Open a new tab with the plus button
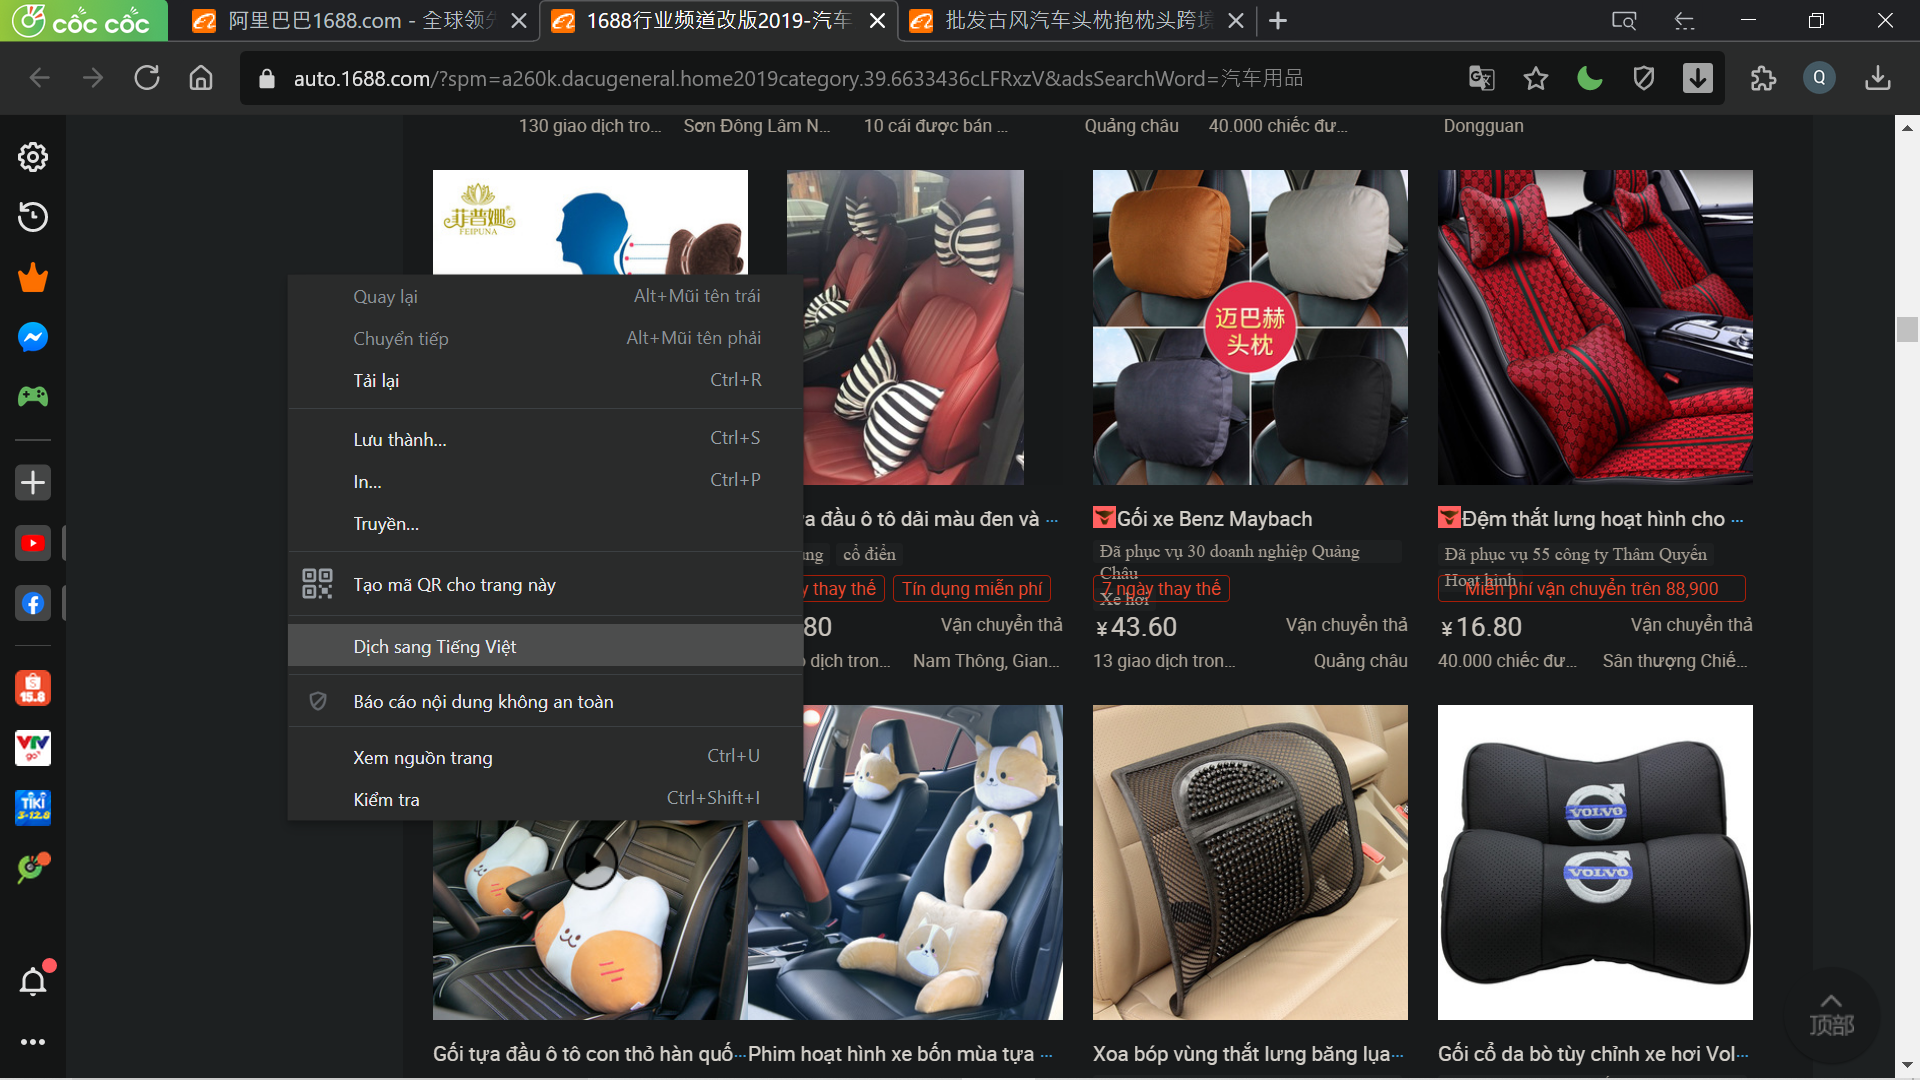The height and width of the screenshot is (1080, 1920). [x=1278, y=20]
